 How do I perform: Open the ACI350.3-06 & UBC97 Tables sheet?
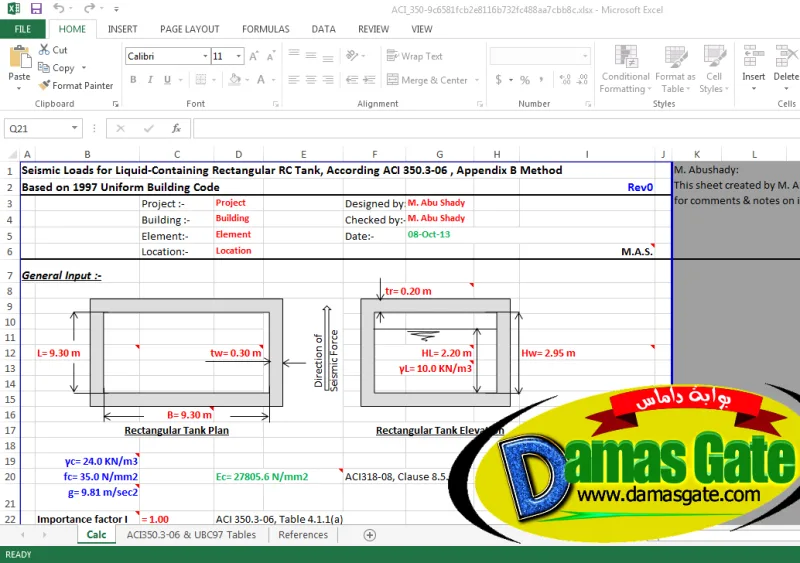pos(191,534)
